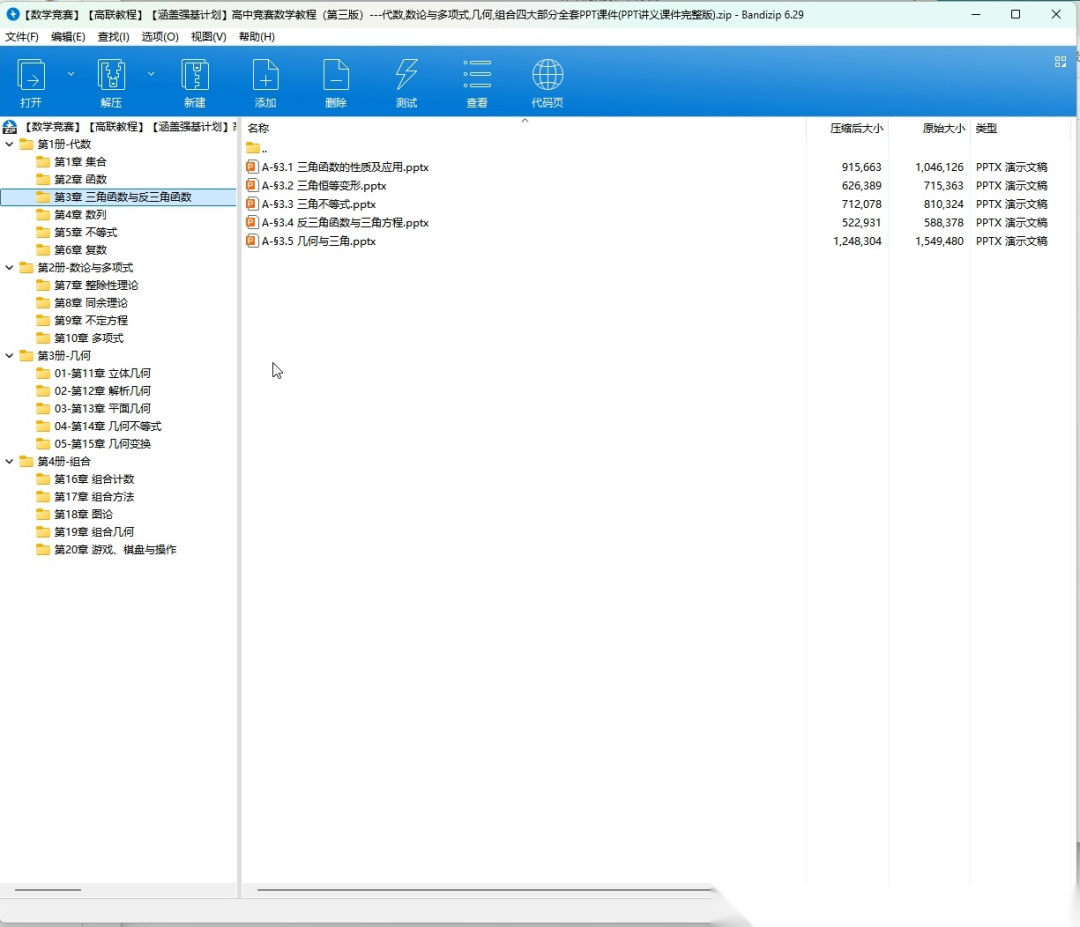Click the Code page (代码页) globe icon
The height and width of the screenshot is (927, 1080).
pos(547,75)
